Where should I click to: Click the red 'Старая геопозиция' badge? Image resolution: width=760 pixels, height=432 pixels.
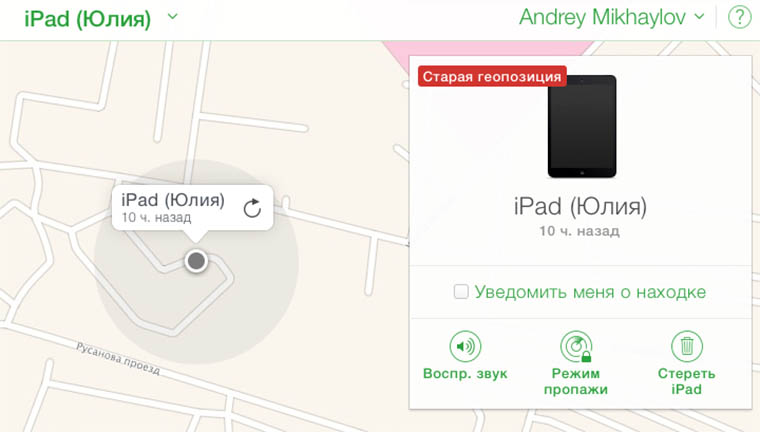492,77
